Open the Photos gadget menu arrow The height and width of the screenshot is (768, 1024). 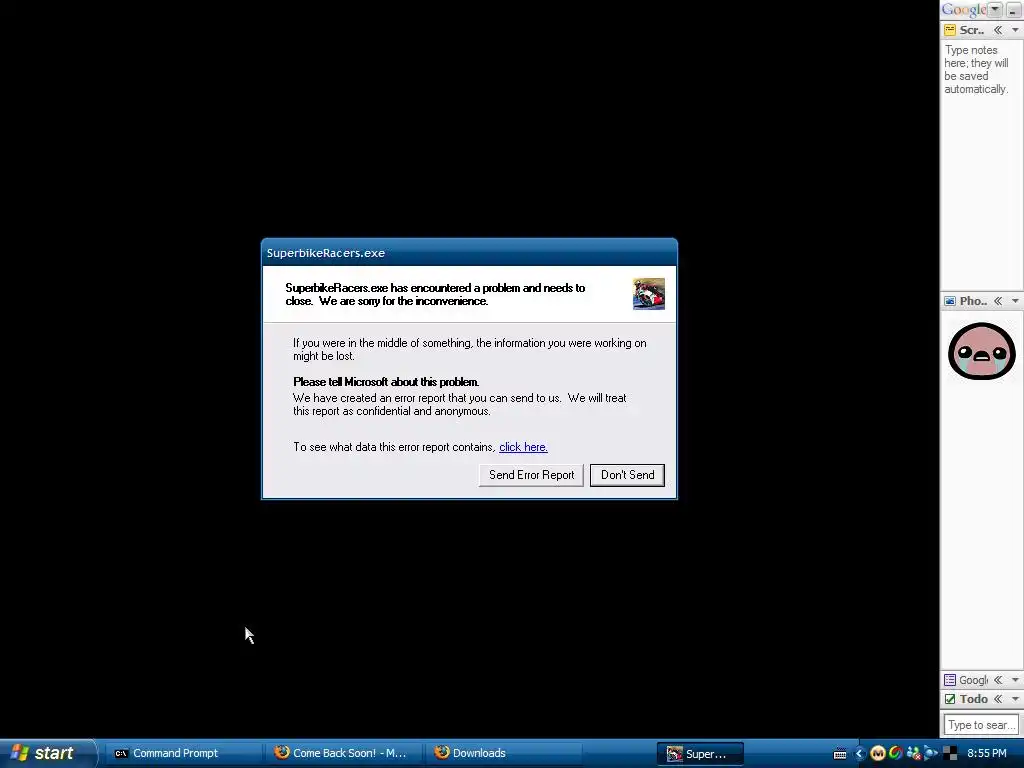pos(1015,301)
